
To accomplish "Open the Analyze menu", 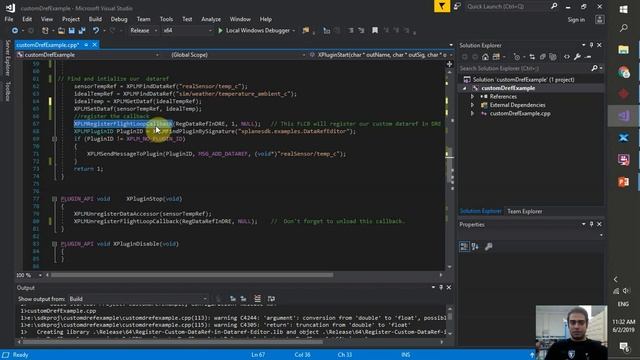I will point(211,19).
